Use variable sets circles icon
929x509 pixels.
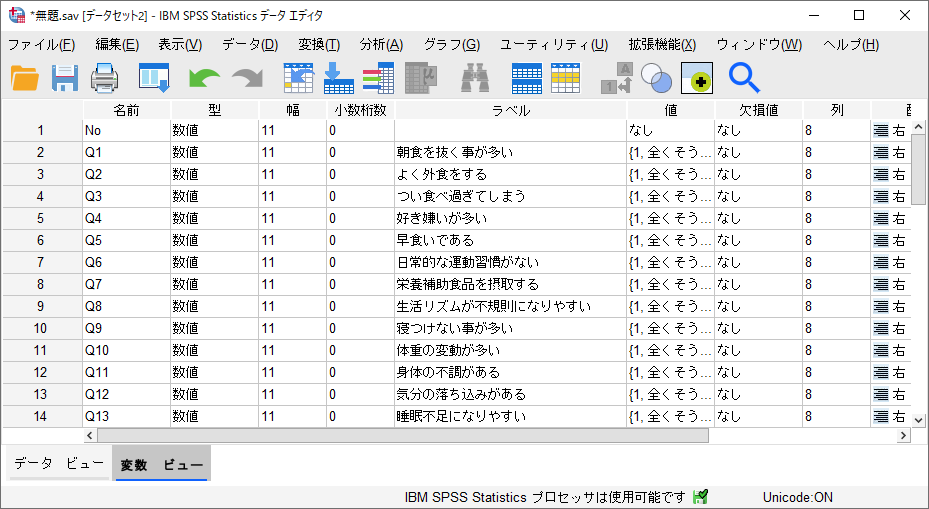[x=656, y=78]
